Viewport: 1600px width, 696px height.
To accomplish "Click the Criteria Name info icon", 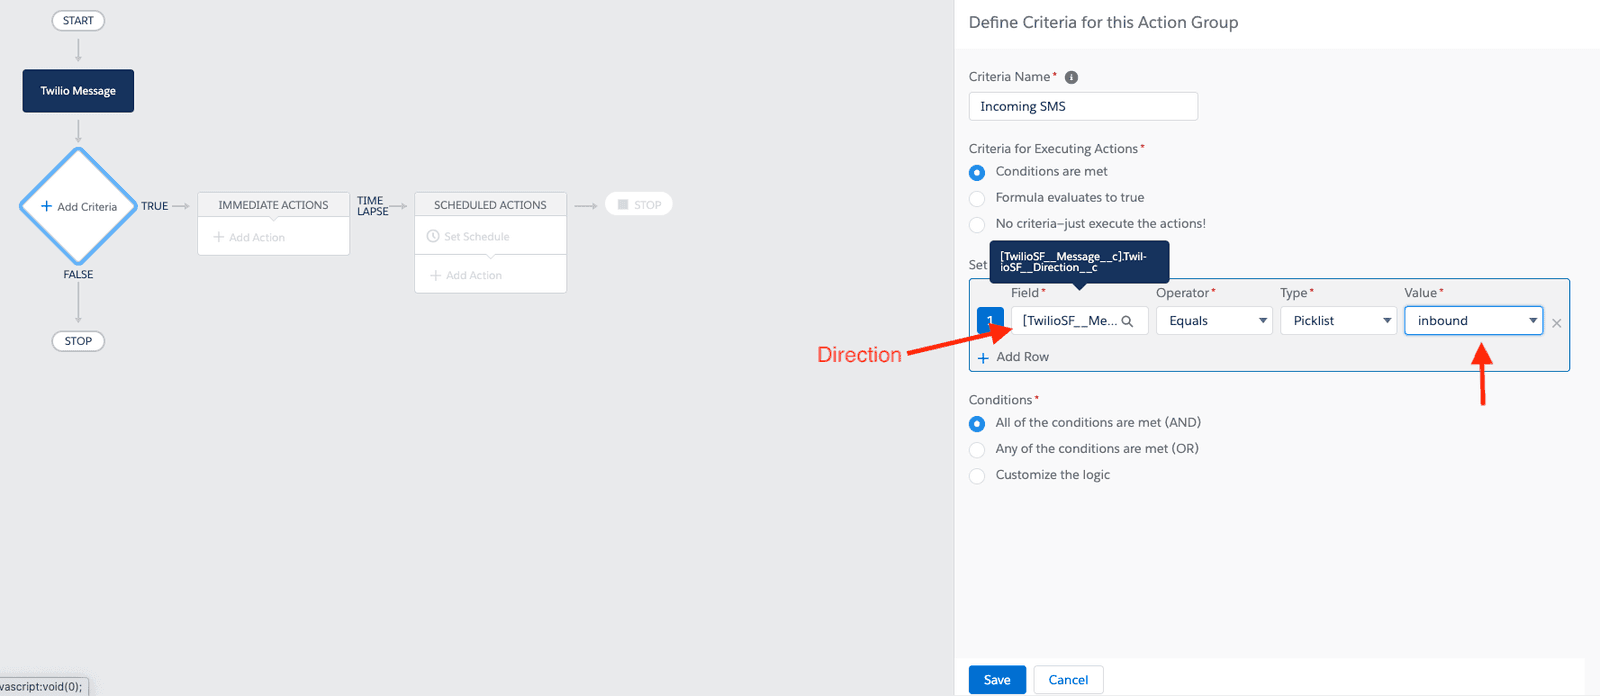I will click(1071, 78).
